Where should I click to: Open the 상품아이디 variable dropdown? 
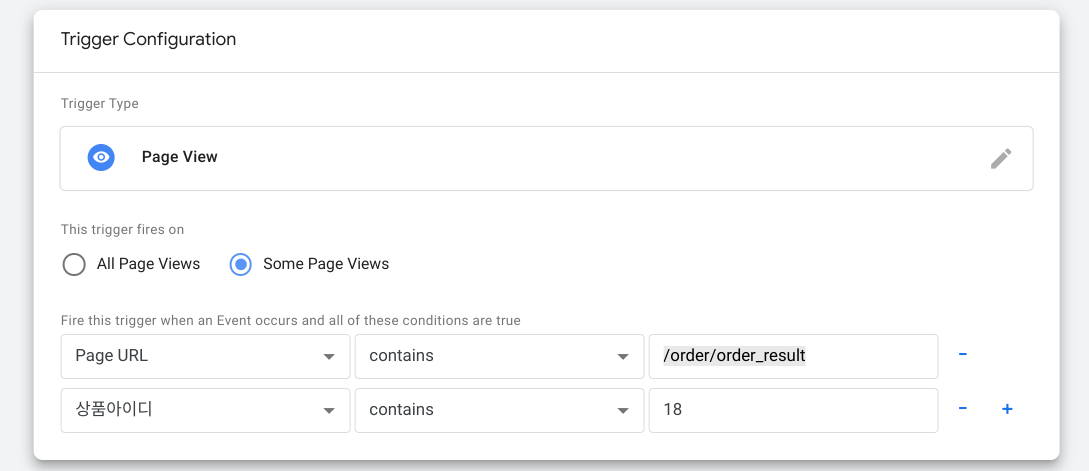[206, 411]
